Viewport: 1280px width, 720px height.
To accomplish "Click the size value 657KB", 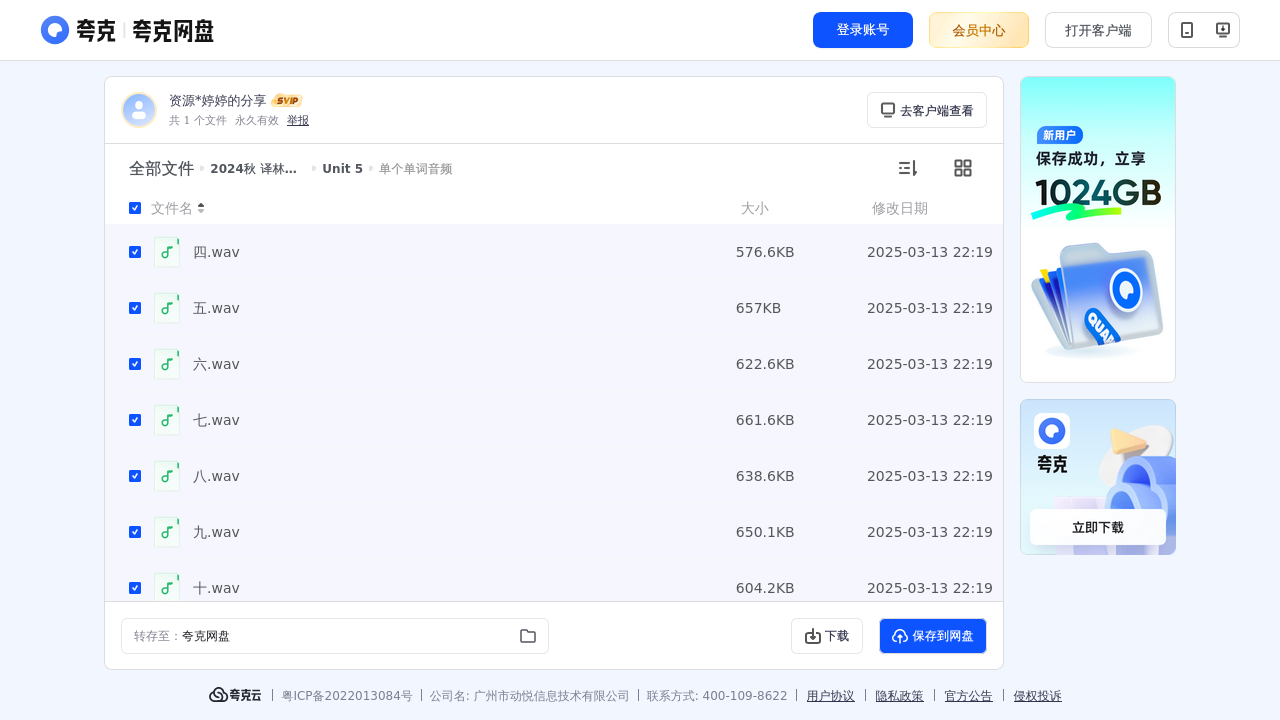I will pos(759,308).
